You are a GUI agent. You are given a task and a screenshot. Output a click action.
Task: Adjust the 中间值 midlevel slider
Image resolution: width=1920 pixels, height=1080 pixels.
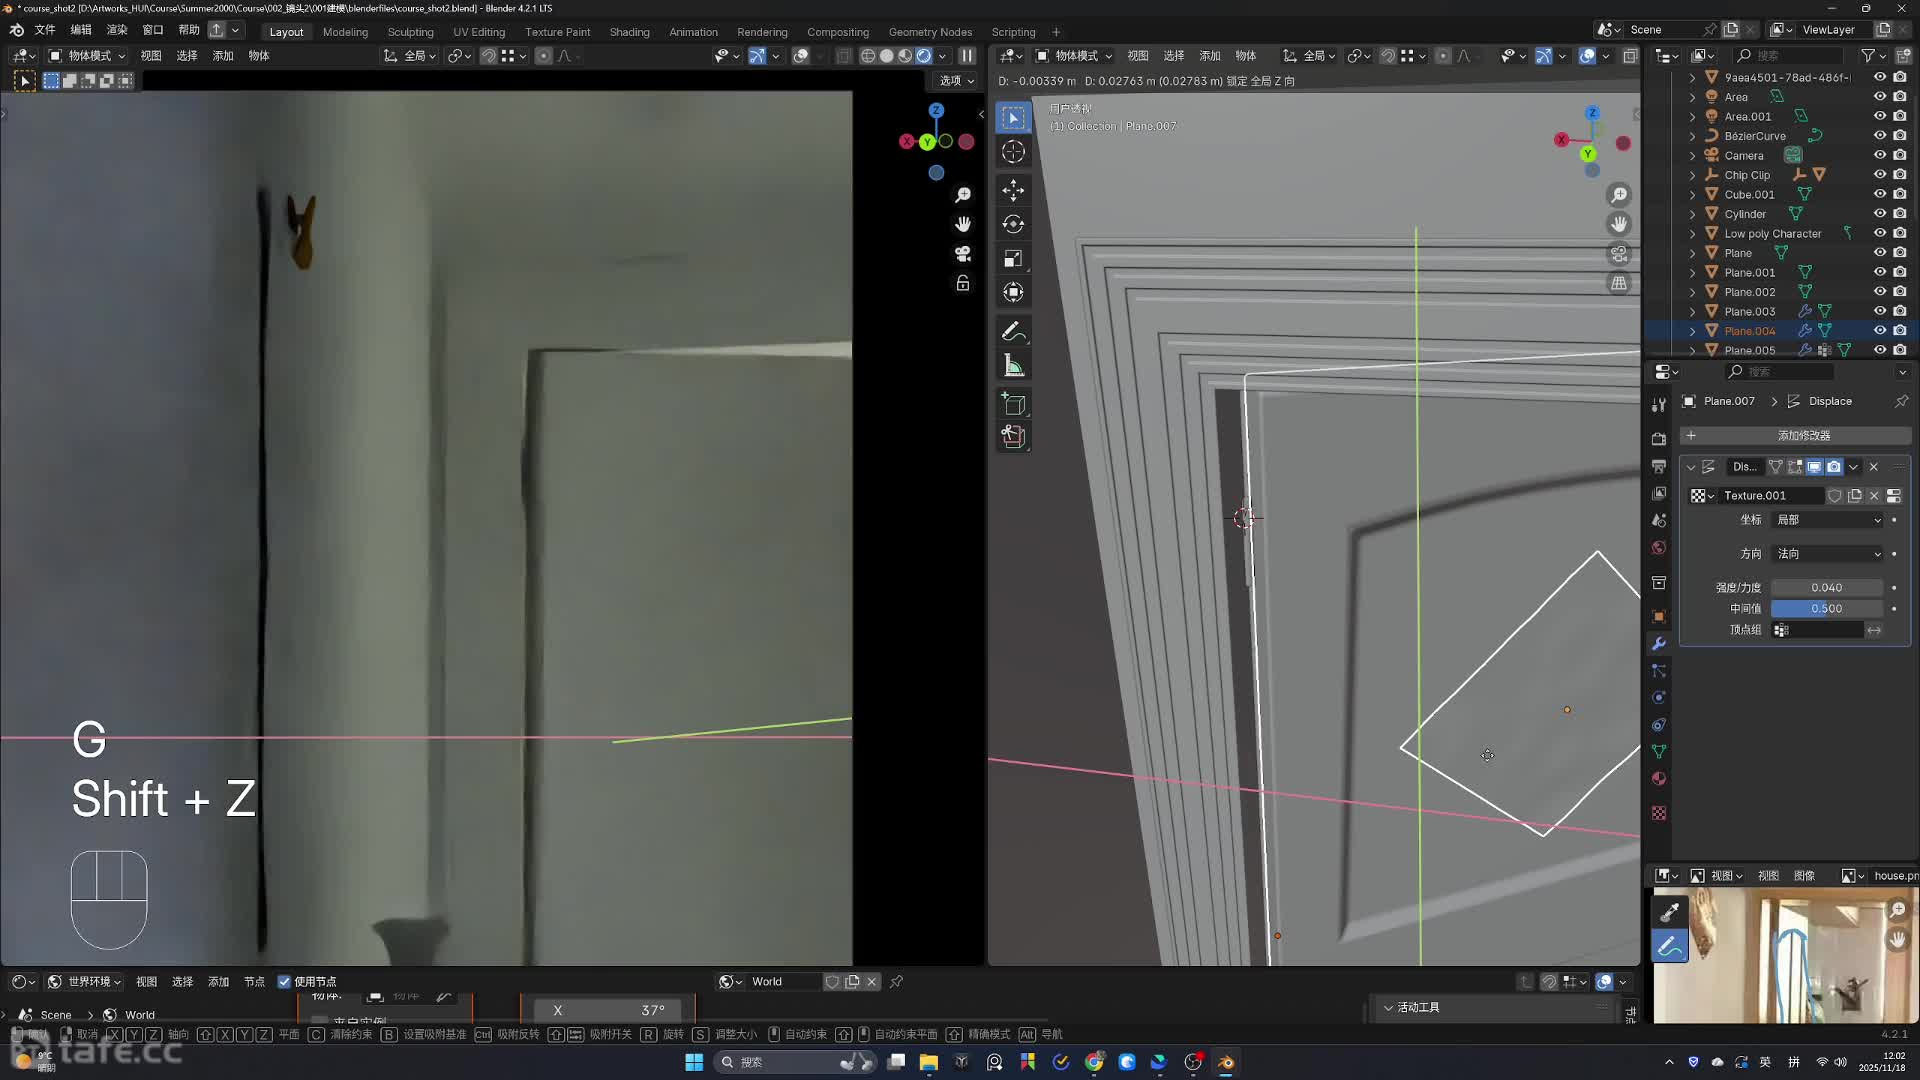pyautogui.click(x=1826, y=609)
